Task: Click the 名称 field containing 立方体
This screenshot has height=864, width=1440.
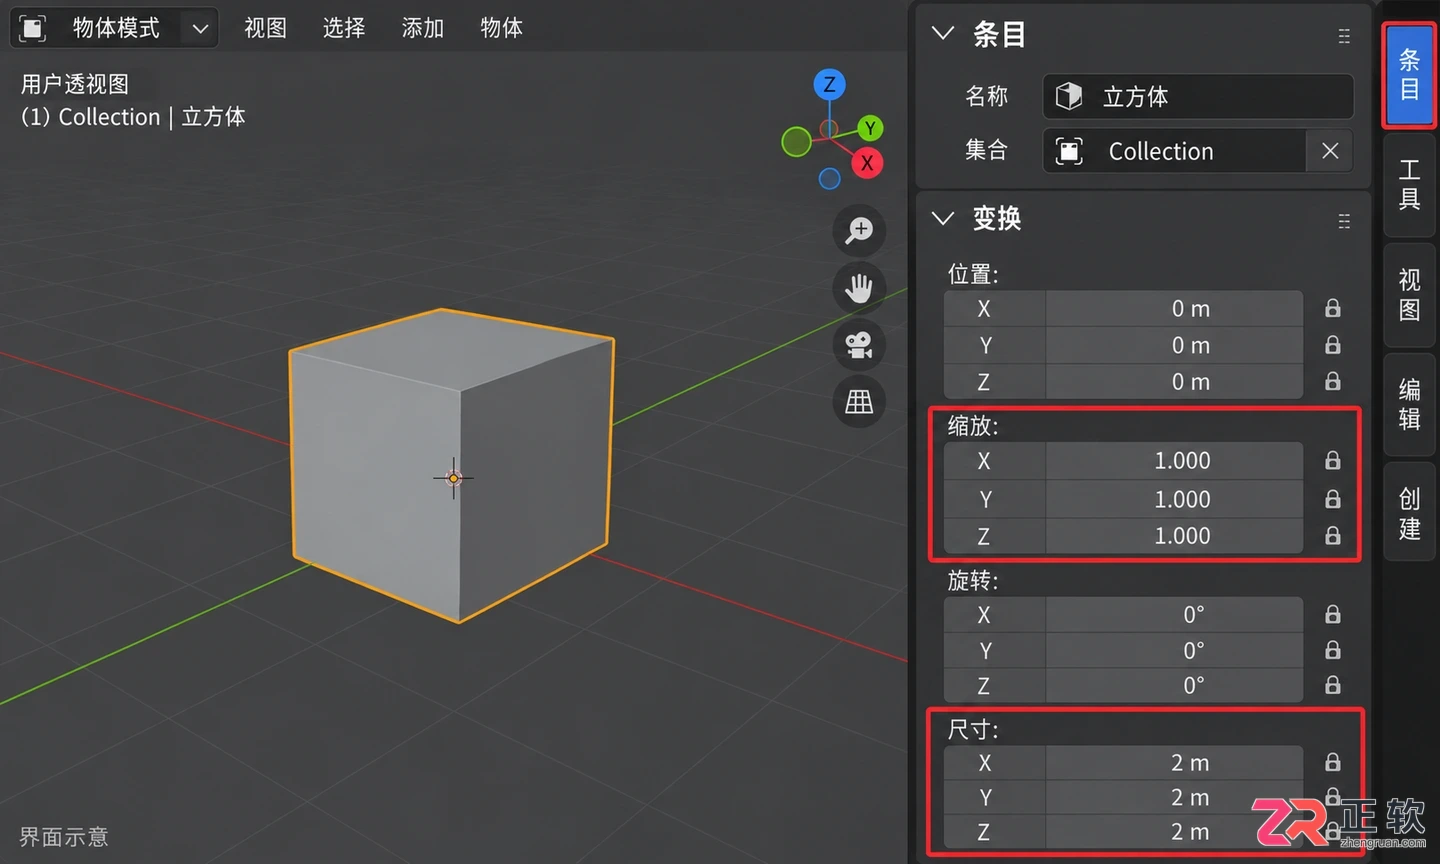Action: (1198, 96)
